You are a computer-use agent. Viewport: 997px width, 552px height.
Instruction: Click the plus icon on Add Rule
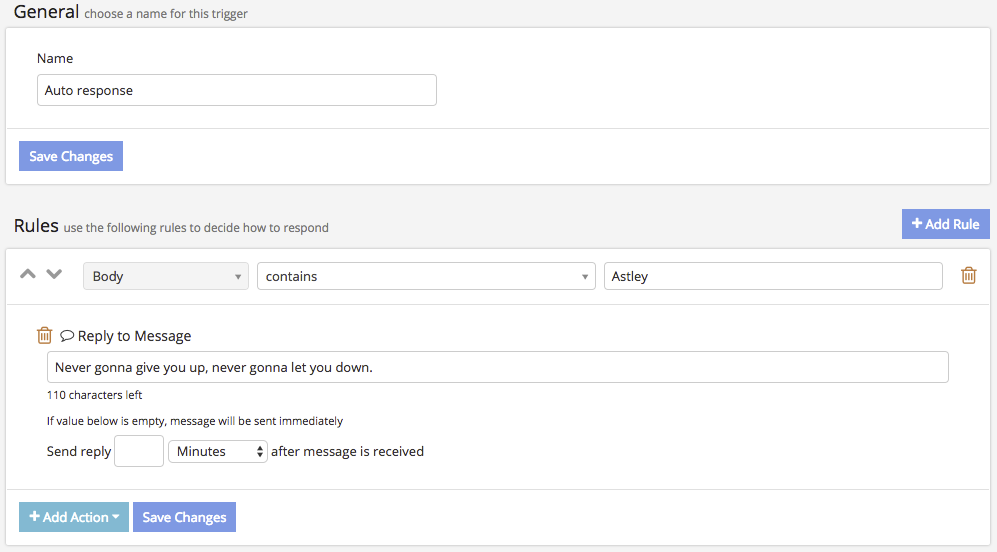click(916, 224)
